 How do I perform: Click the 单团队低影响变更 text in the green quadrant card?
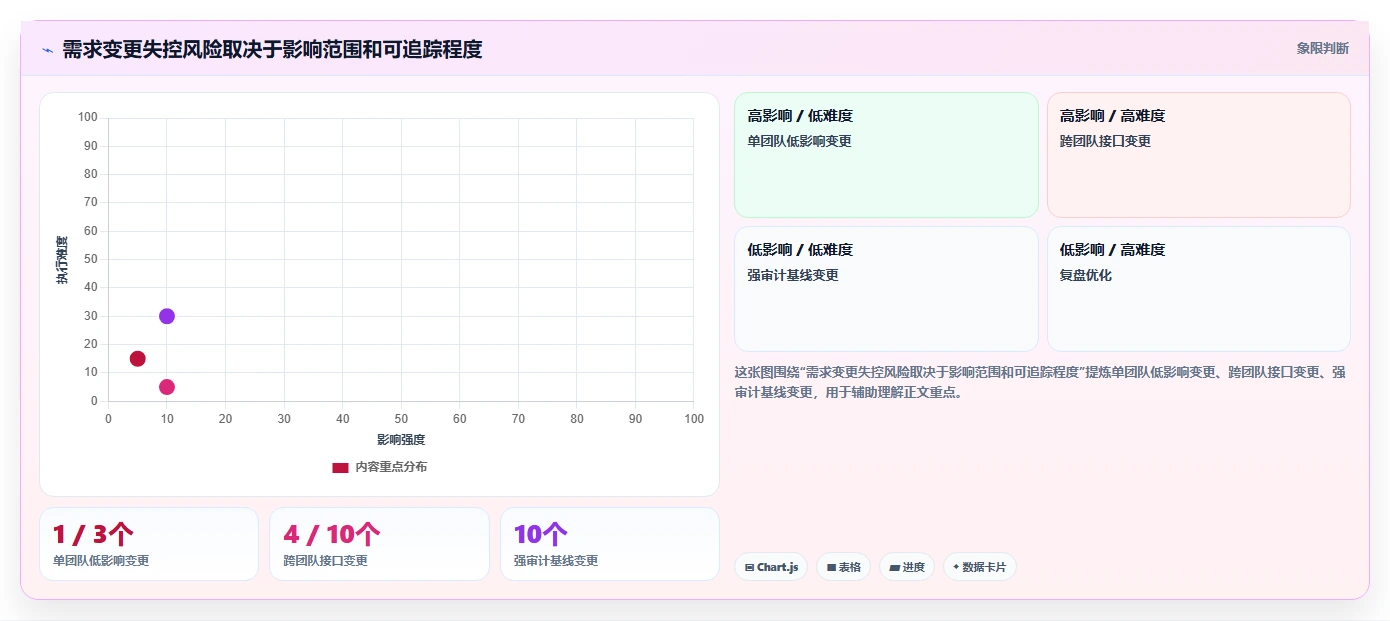point(800,141)
